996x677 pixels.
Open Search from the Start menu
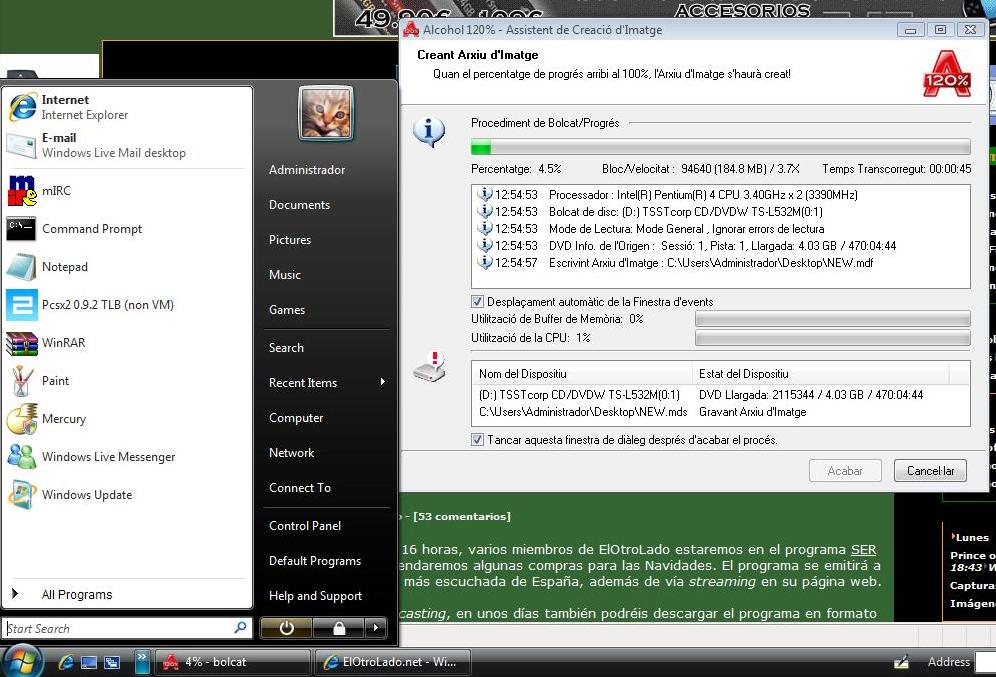(326, 347)
